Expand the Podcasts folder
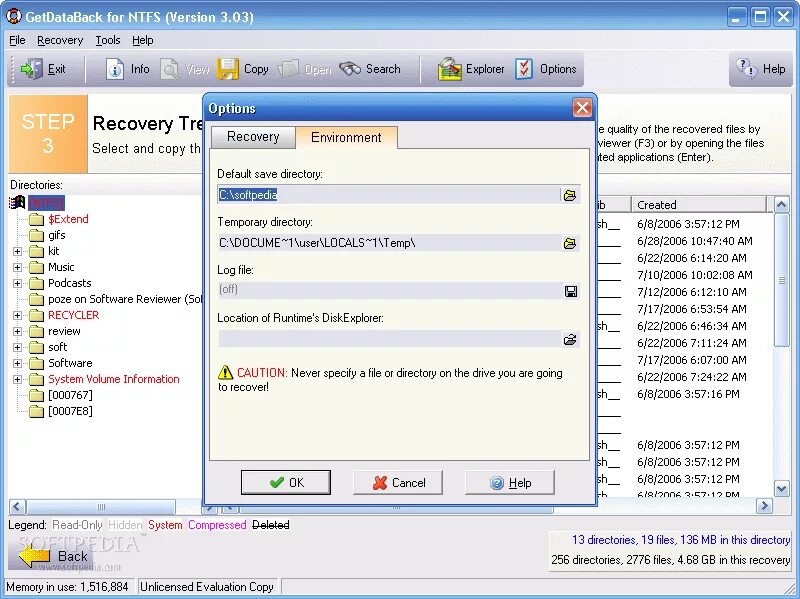 [17, 283]
